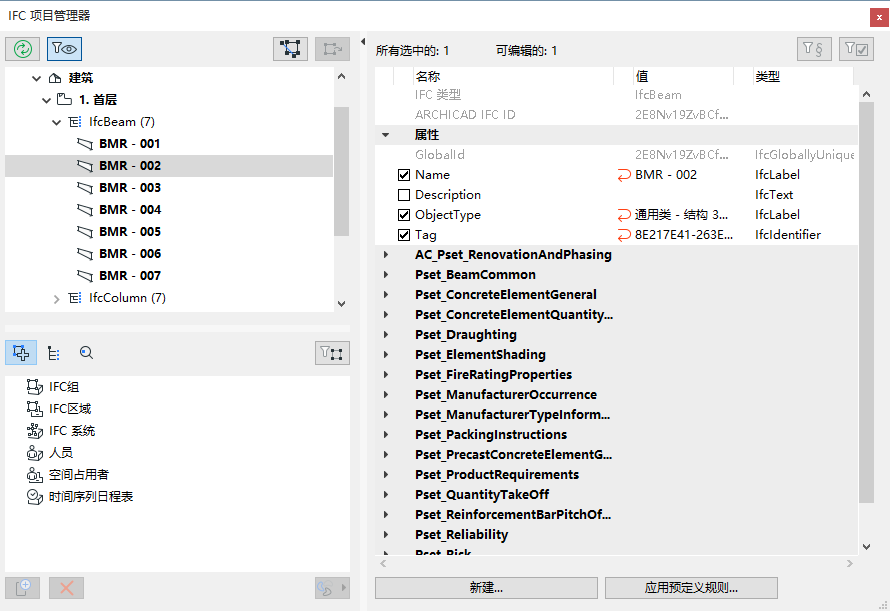
Task: Click the 名称 column header
Action: [x=513, y=76]
